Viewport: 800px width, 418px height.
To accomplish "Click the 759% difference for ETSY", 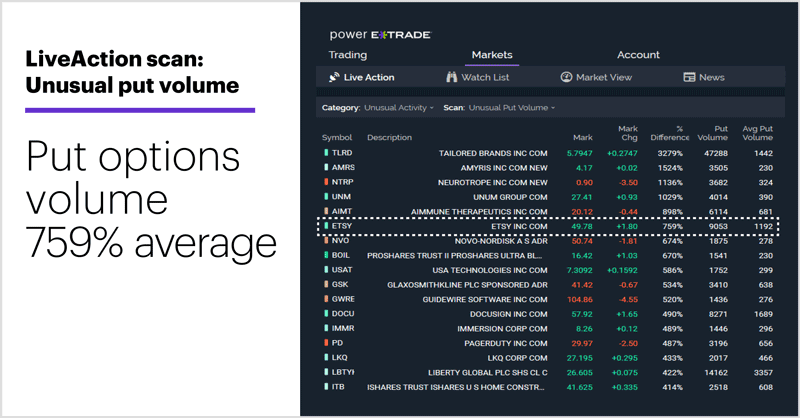I will [x=672, y=226].
